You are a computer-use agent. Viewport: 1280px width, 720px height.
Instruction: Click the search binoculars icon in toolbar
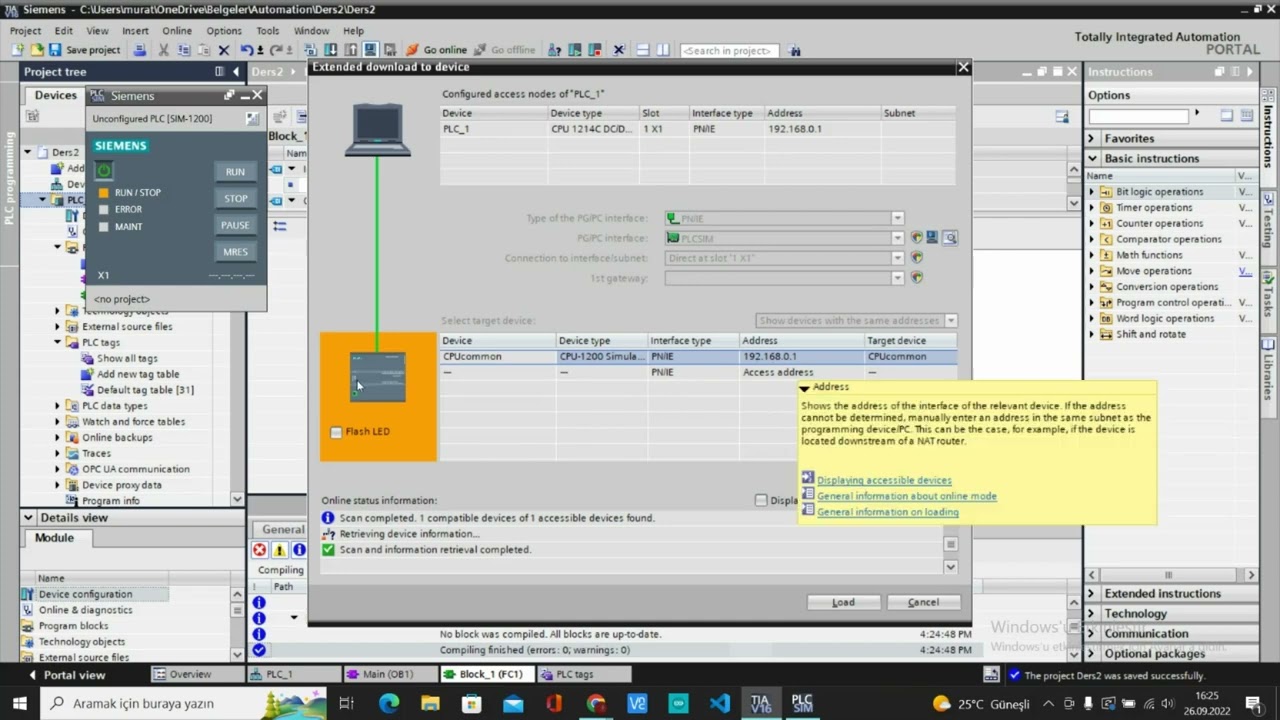click(x=795, y=50)
